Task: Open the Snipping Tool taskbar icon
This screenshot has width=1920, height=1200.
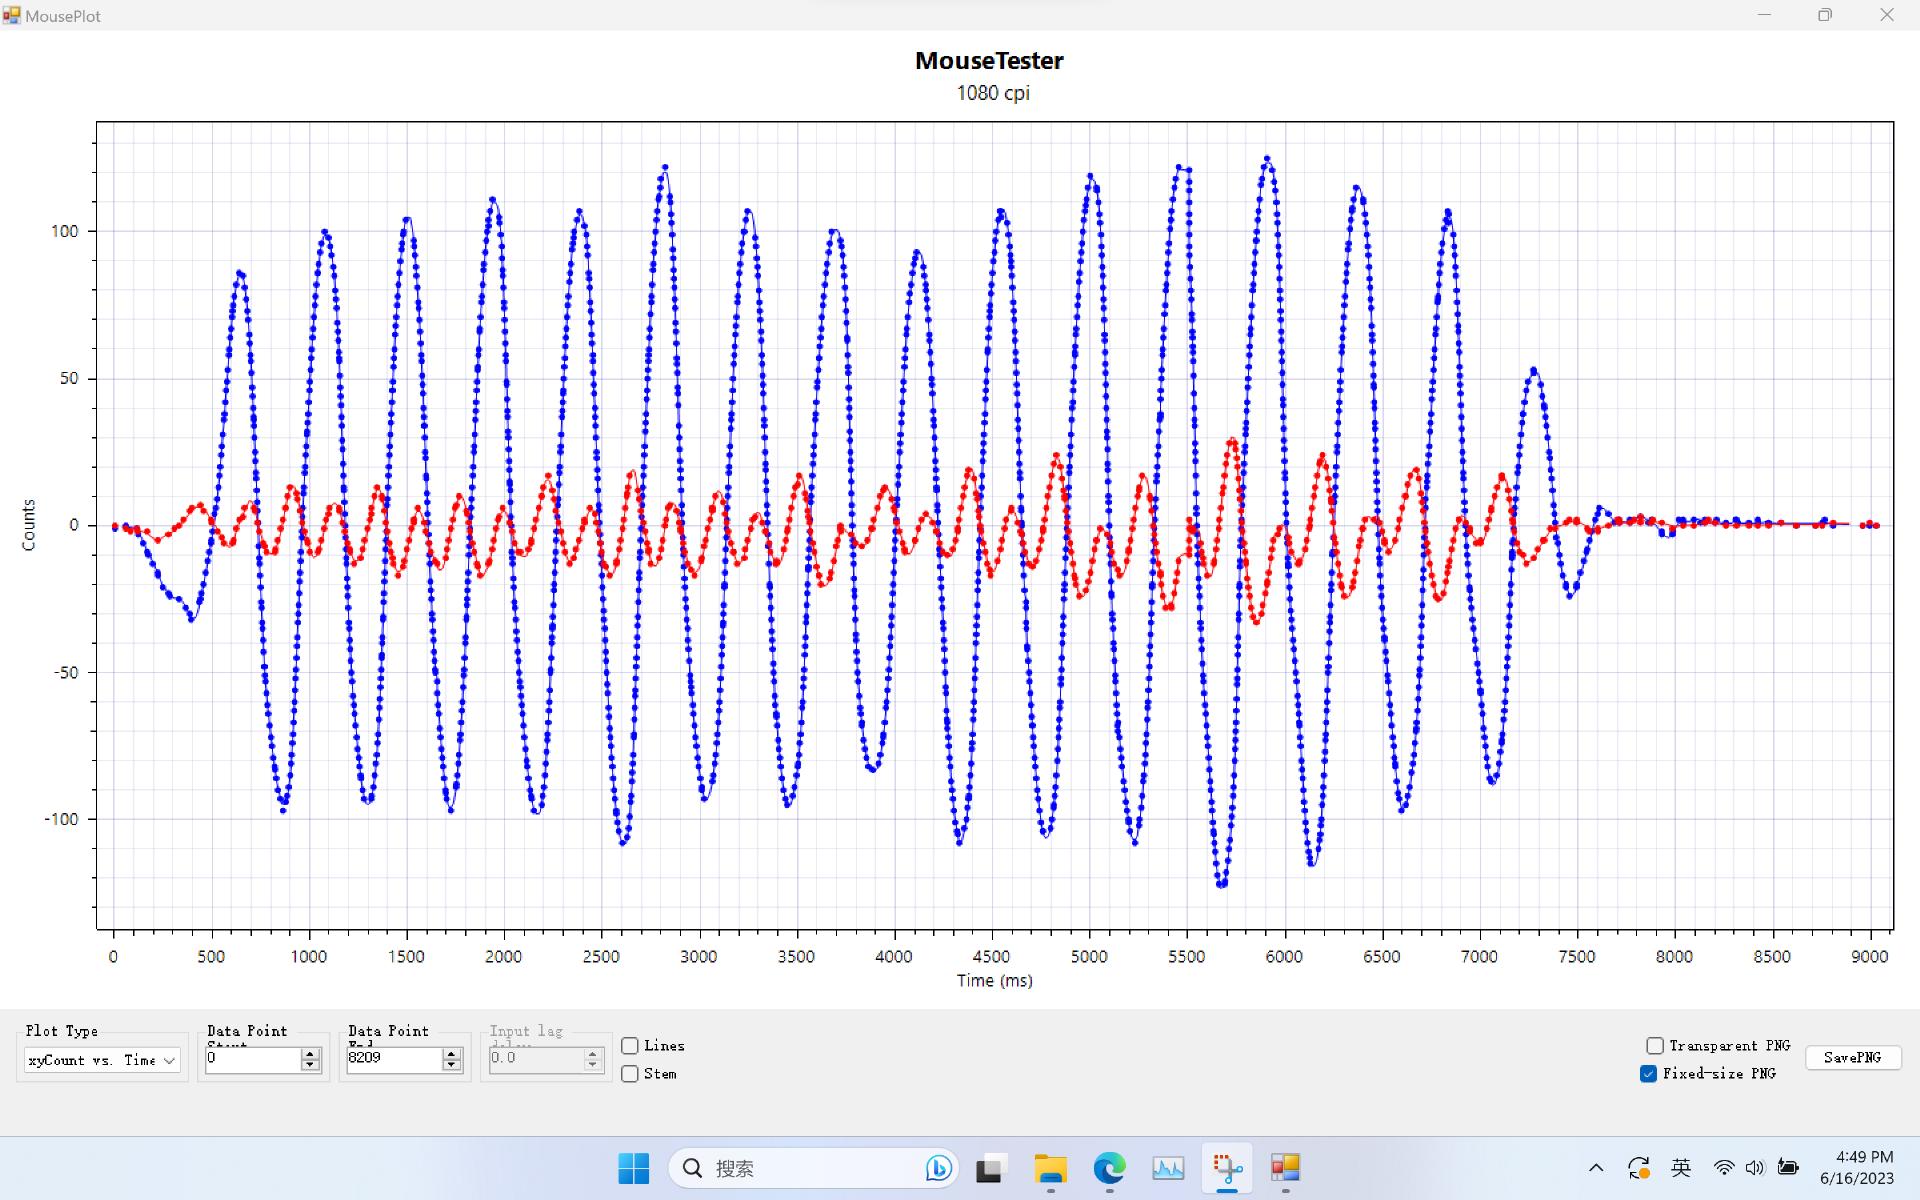Action: (1227, 1168)
